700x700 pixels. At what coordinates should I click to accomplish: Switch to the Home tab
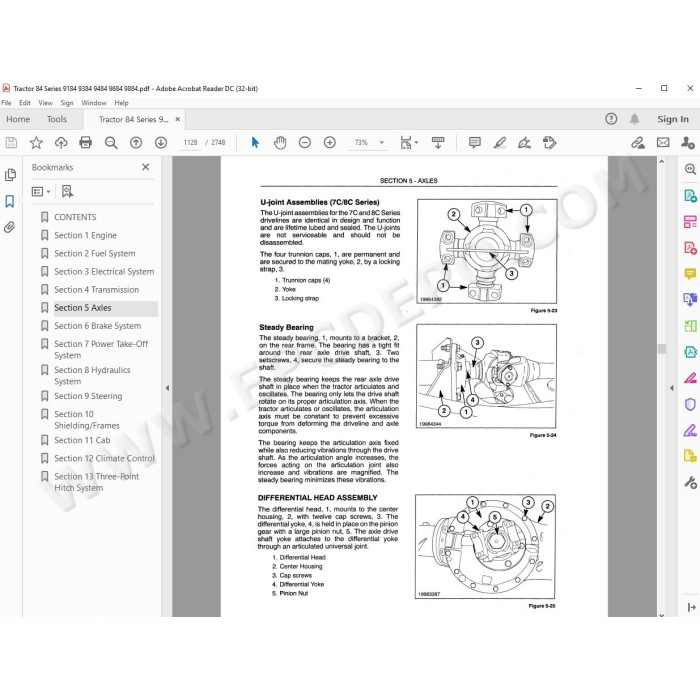pyautogui.click(x=18, y=119)
